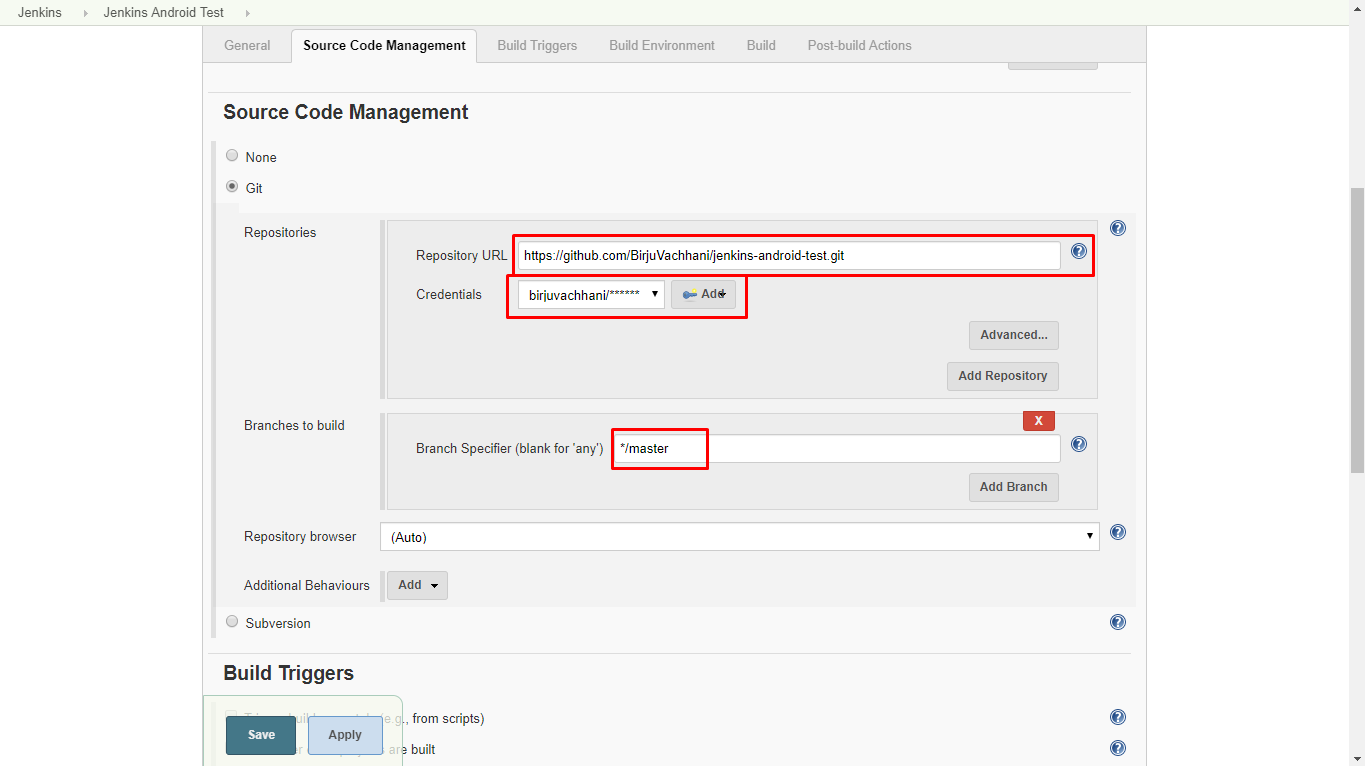Select the None source control option
Screen dimensions: 1365x766
point(231,156)
